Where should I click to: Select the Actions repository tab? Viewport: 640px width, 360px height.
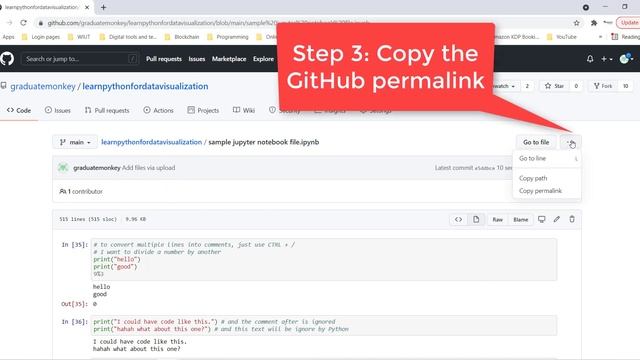tap(158, 110)
